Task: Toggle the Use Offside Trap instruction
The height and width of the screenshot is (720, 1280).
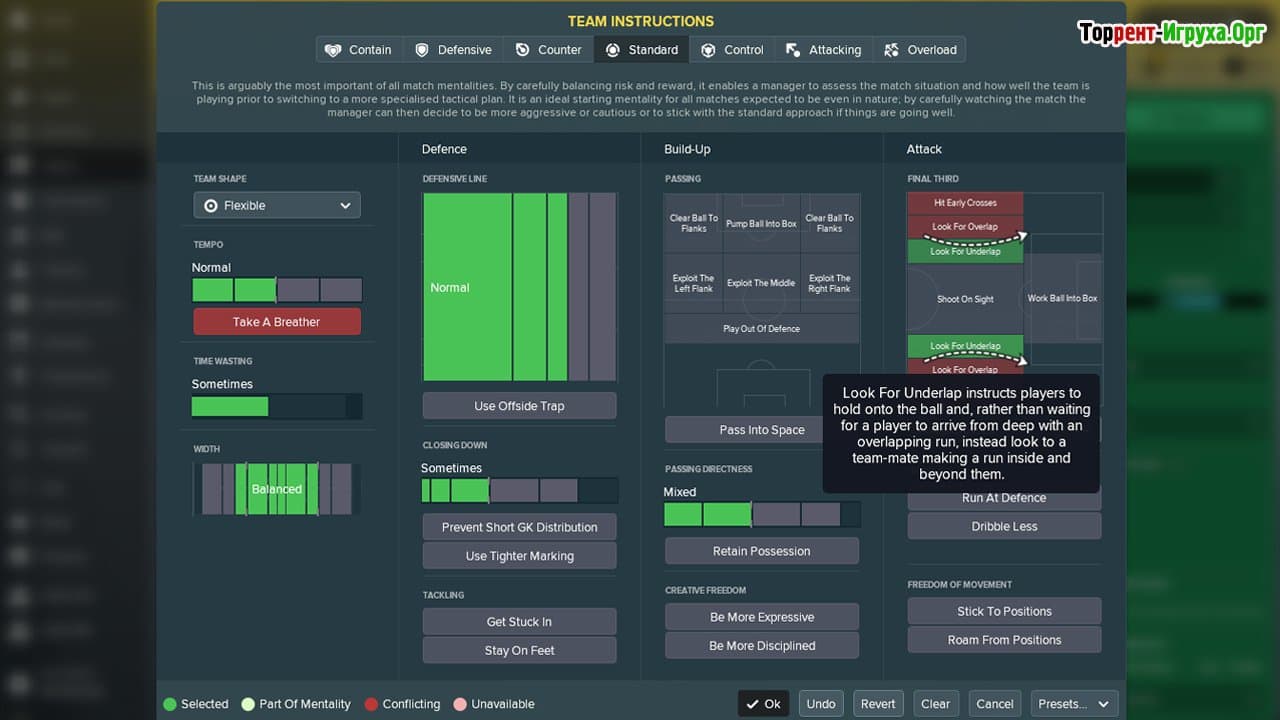Action: 519,406
